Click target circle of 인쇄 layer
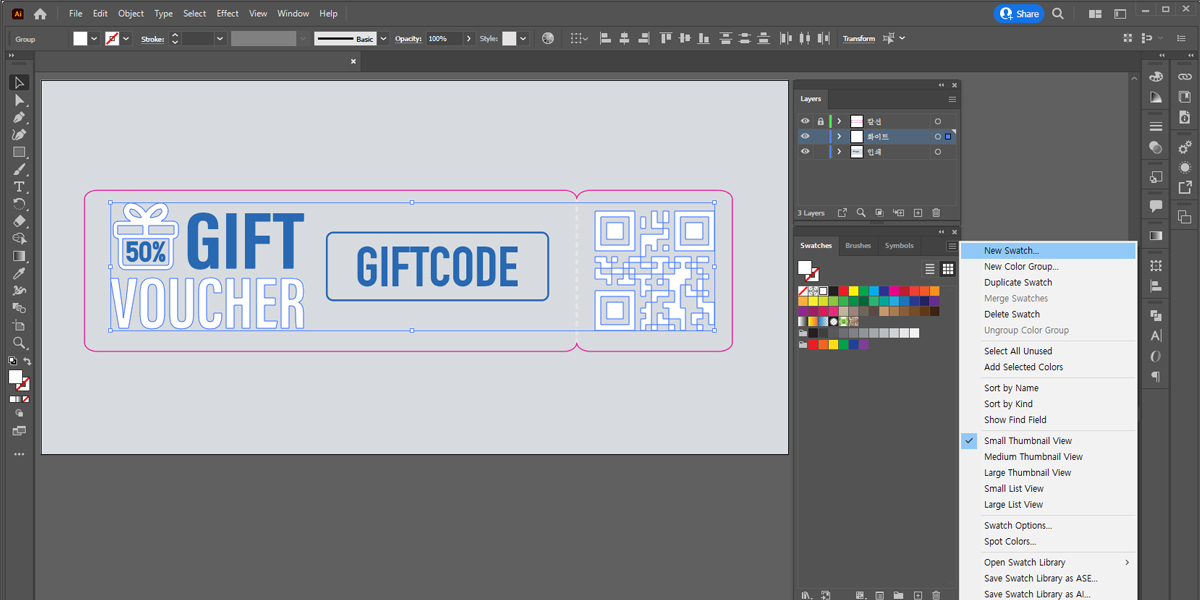Screen dimensions: 1200x600 [x=937, y=152]
